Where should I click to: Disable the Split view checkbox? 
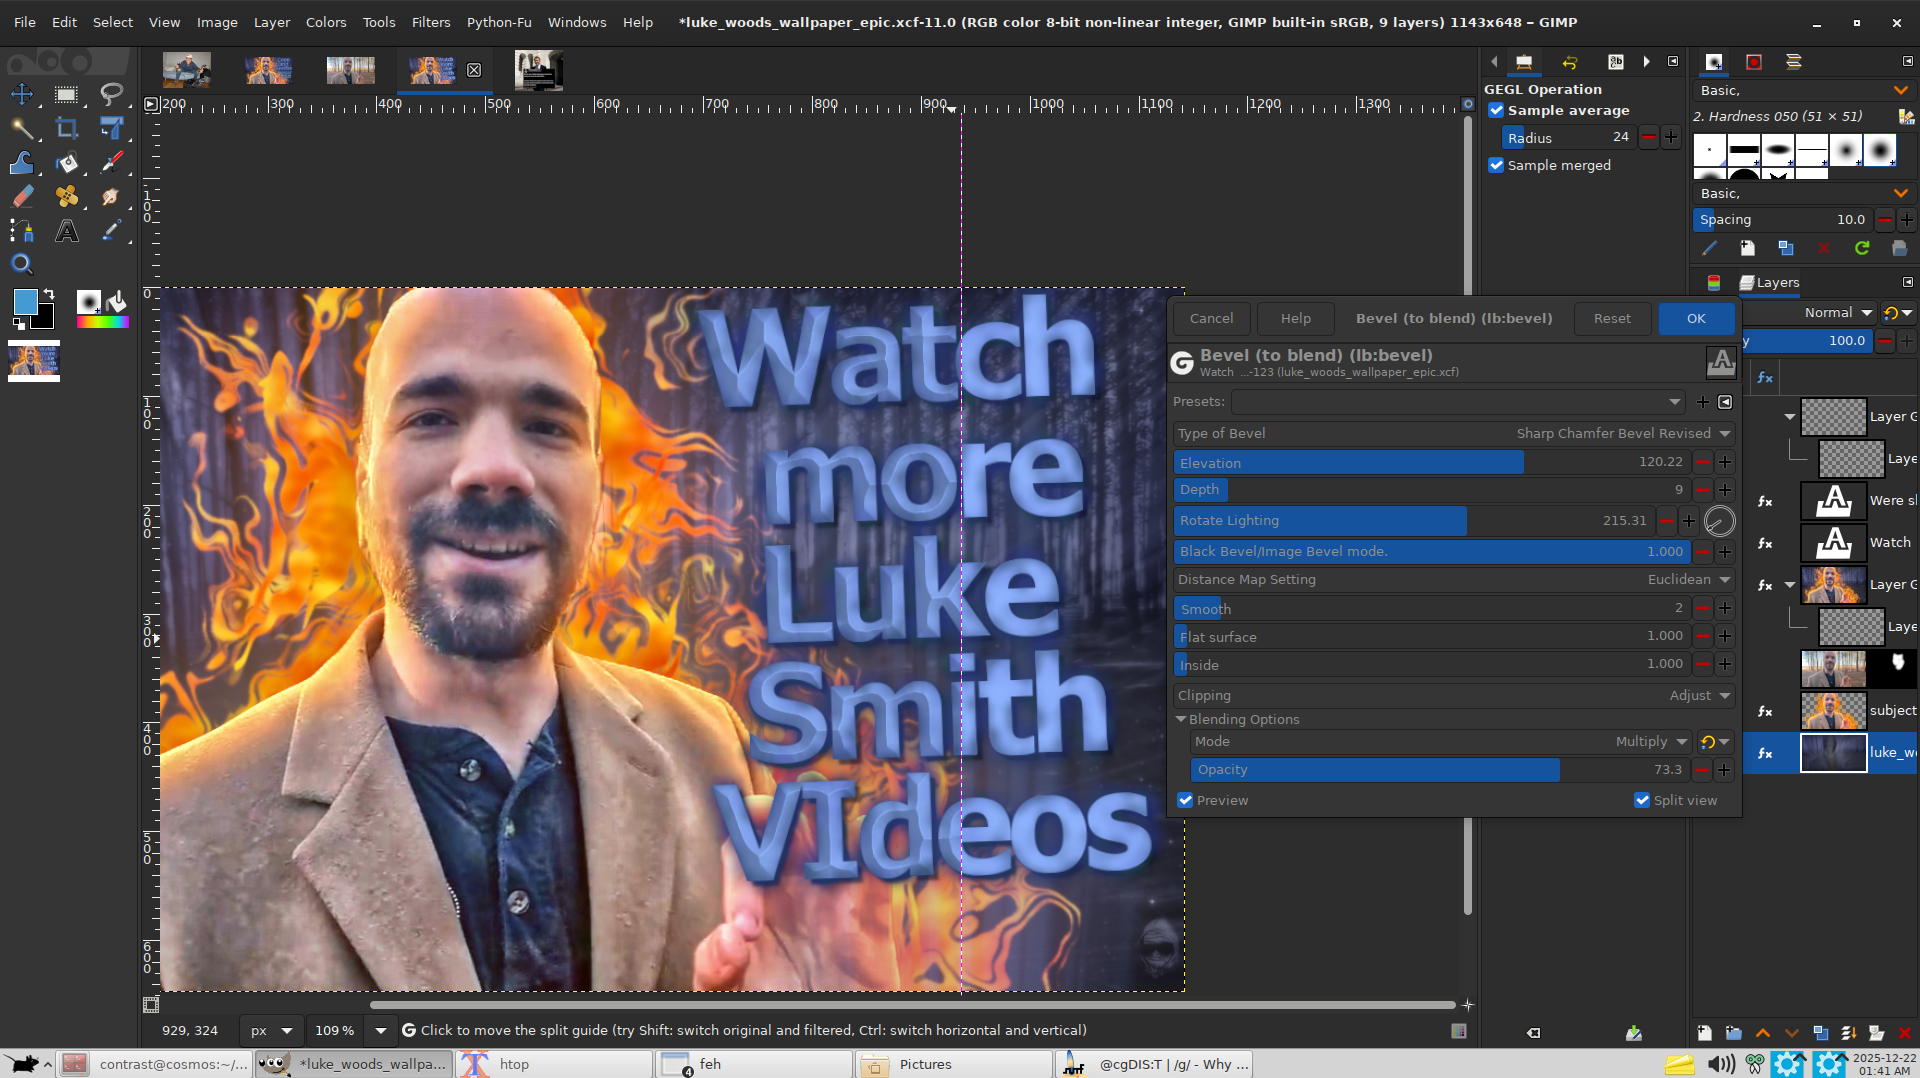1641,800
